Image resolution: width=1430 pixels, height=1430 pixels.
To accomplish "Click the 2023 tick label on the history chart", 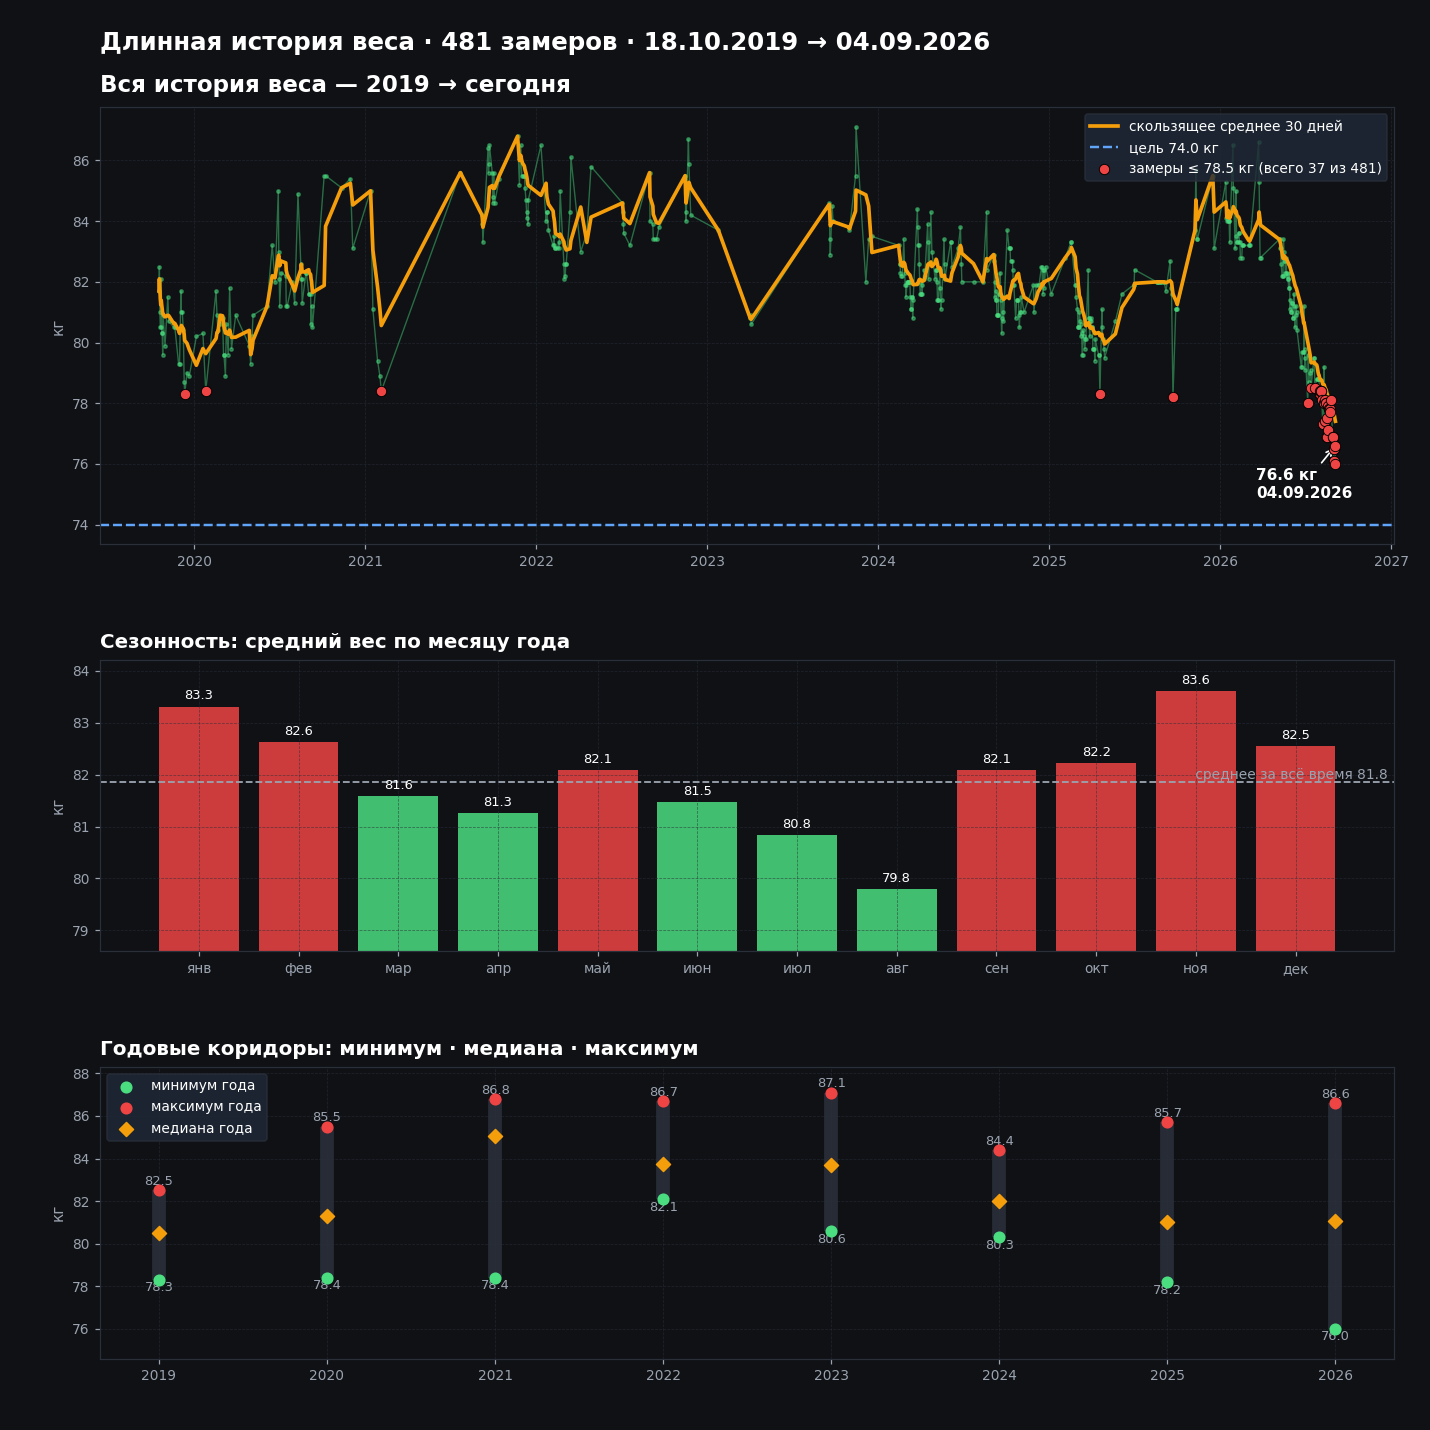I will click(707, 562).
